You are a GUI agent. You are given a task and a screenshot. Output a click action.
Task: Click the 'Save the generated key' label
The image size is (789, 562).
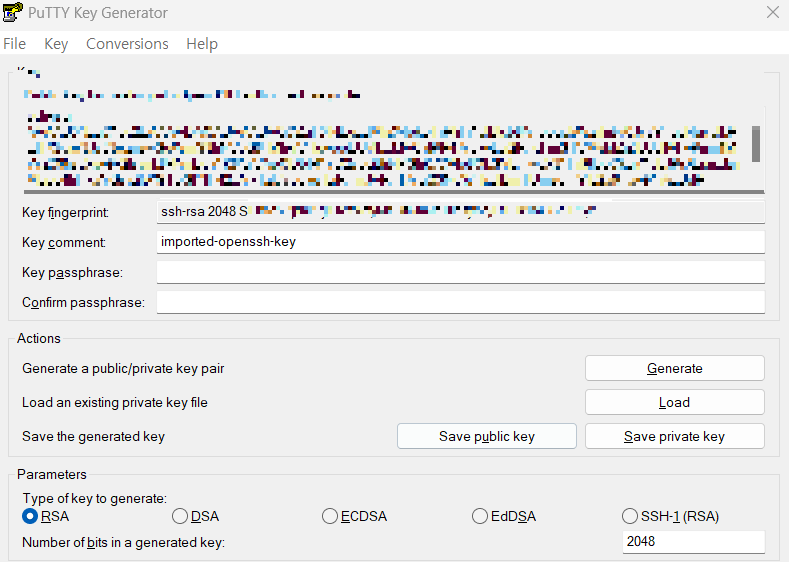[94, 437]
